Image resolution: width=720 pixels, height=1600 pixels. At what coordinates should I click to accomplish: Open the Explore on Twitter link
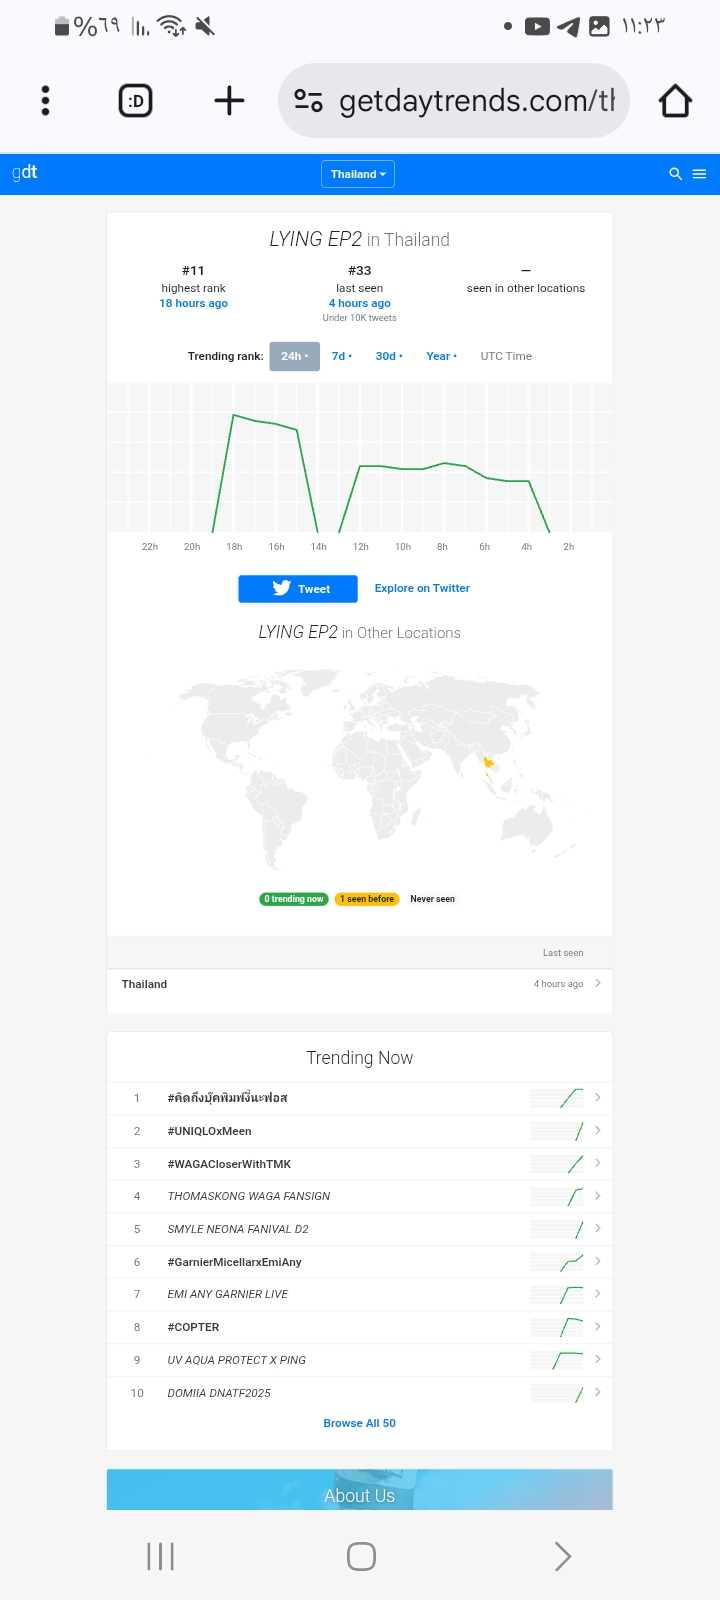pos(422,588)
